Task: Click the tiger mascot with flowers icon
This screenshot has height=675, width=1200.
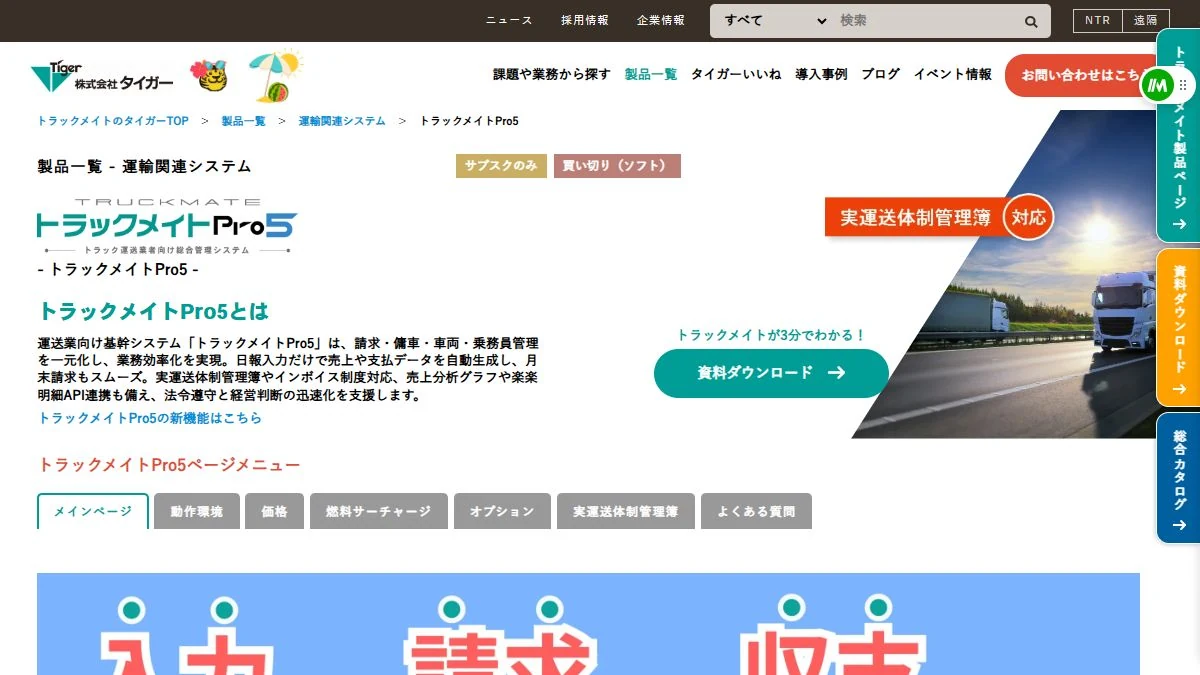Action: coord(209,76)
